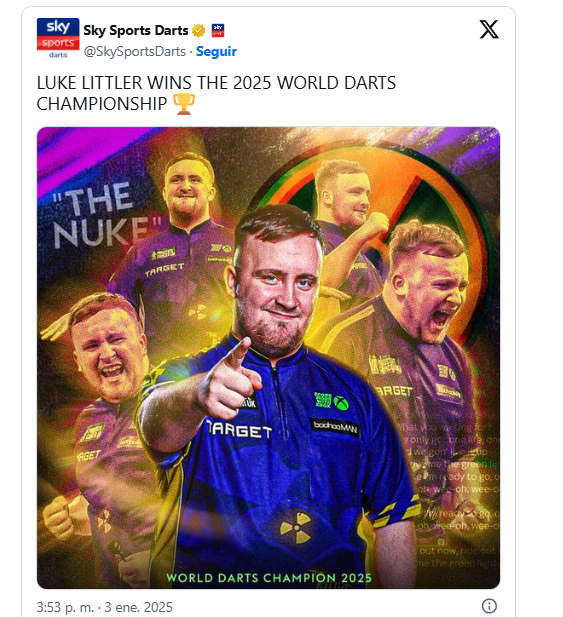The height and width of the screenshot is (617, 563).
Task: Click the Sky Sports darts profile avatar
Action: coord(58,39)
